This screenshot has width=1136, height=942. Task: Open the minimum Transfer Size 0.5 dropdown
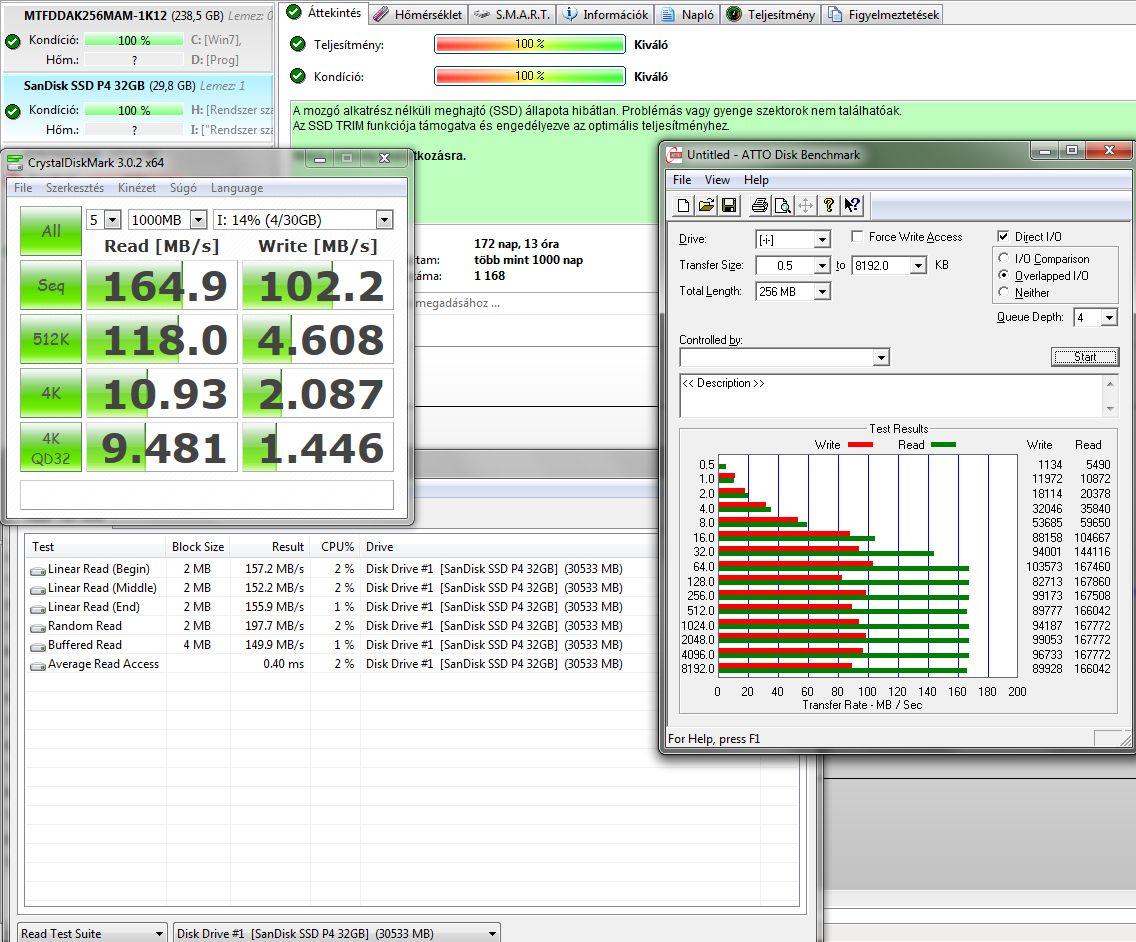[822, 266]
